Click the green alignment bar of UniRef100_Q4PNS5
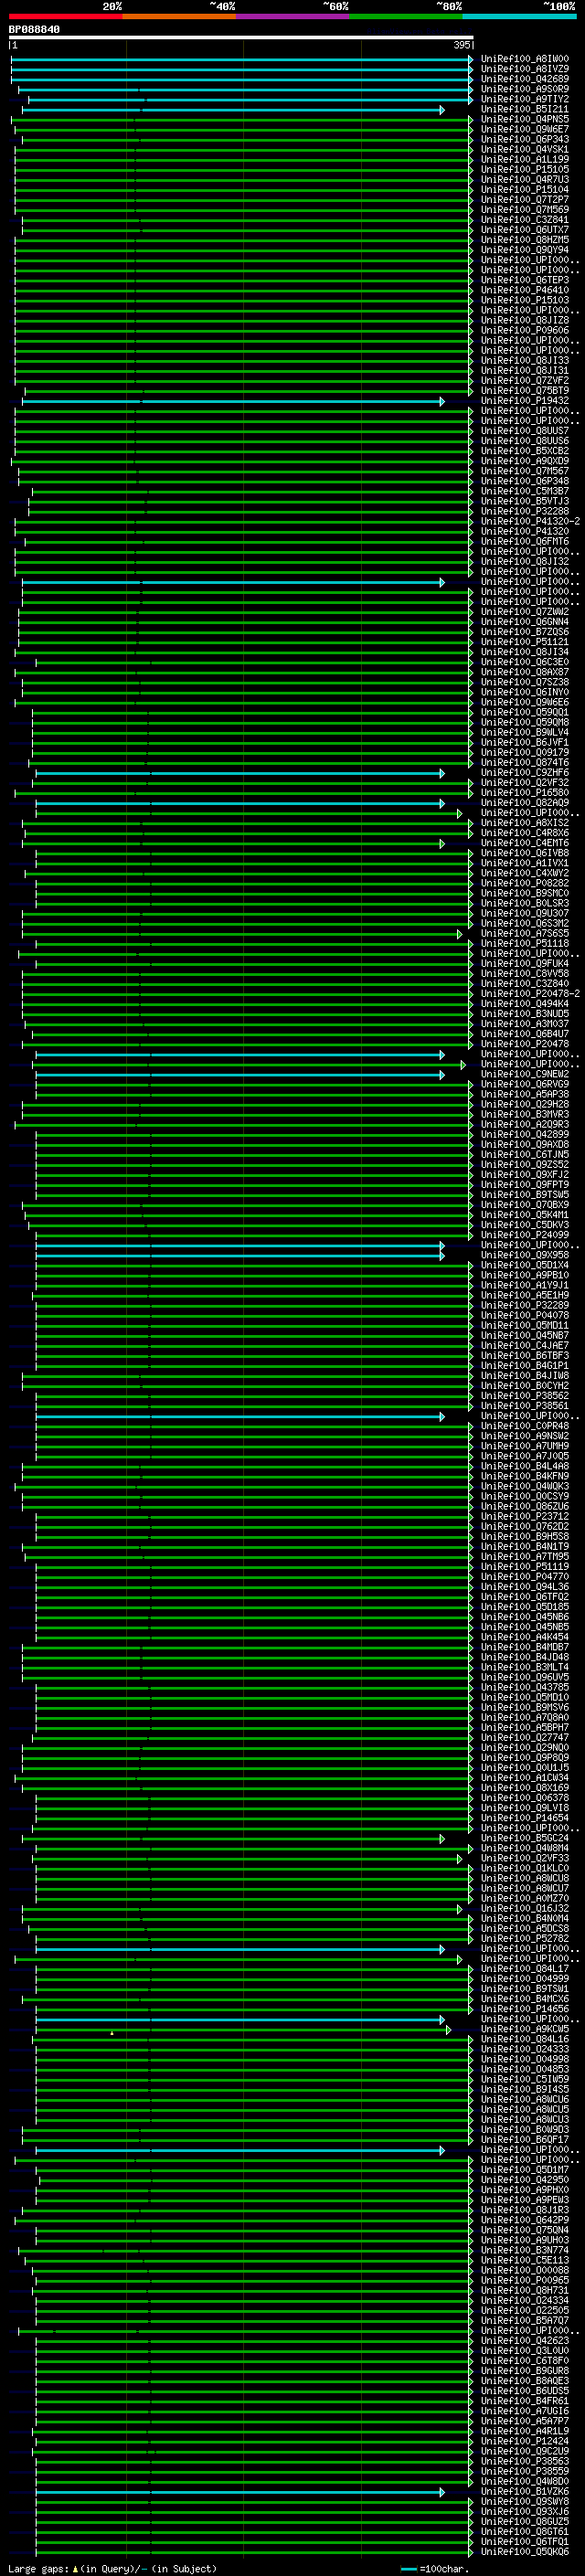Screen dimensions: 585x2576 coord(242,120)
